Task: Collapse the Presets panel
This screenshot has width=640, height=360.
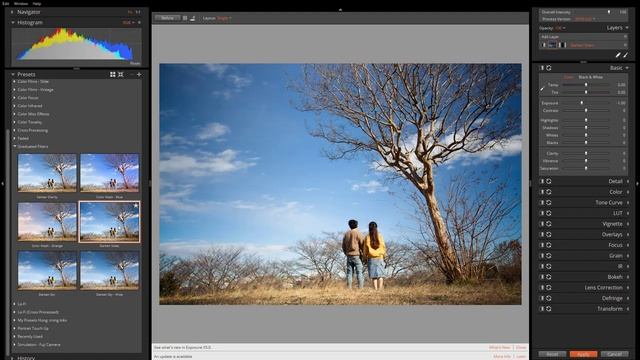Action: click(13, 74)
